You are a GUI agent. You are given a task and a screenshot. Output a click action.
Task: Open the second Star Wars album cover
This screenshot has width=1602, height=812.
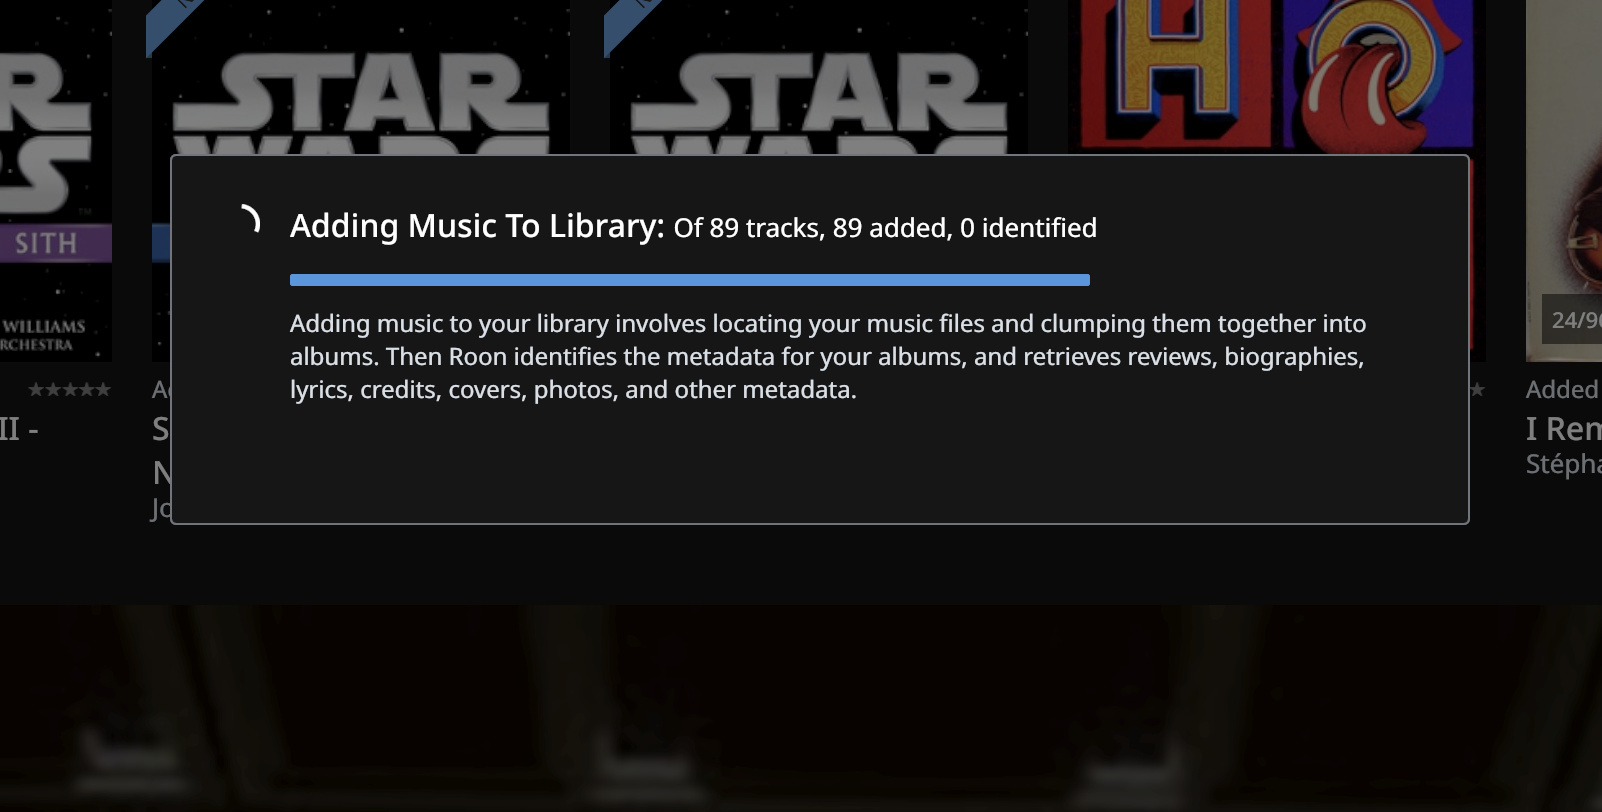pyautogui.click(x=818, y=78)
